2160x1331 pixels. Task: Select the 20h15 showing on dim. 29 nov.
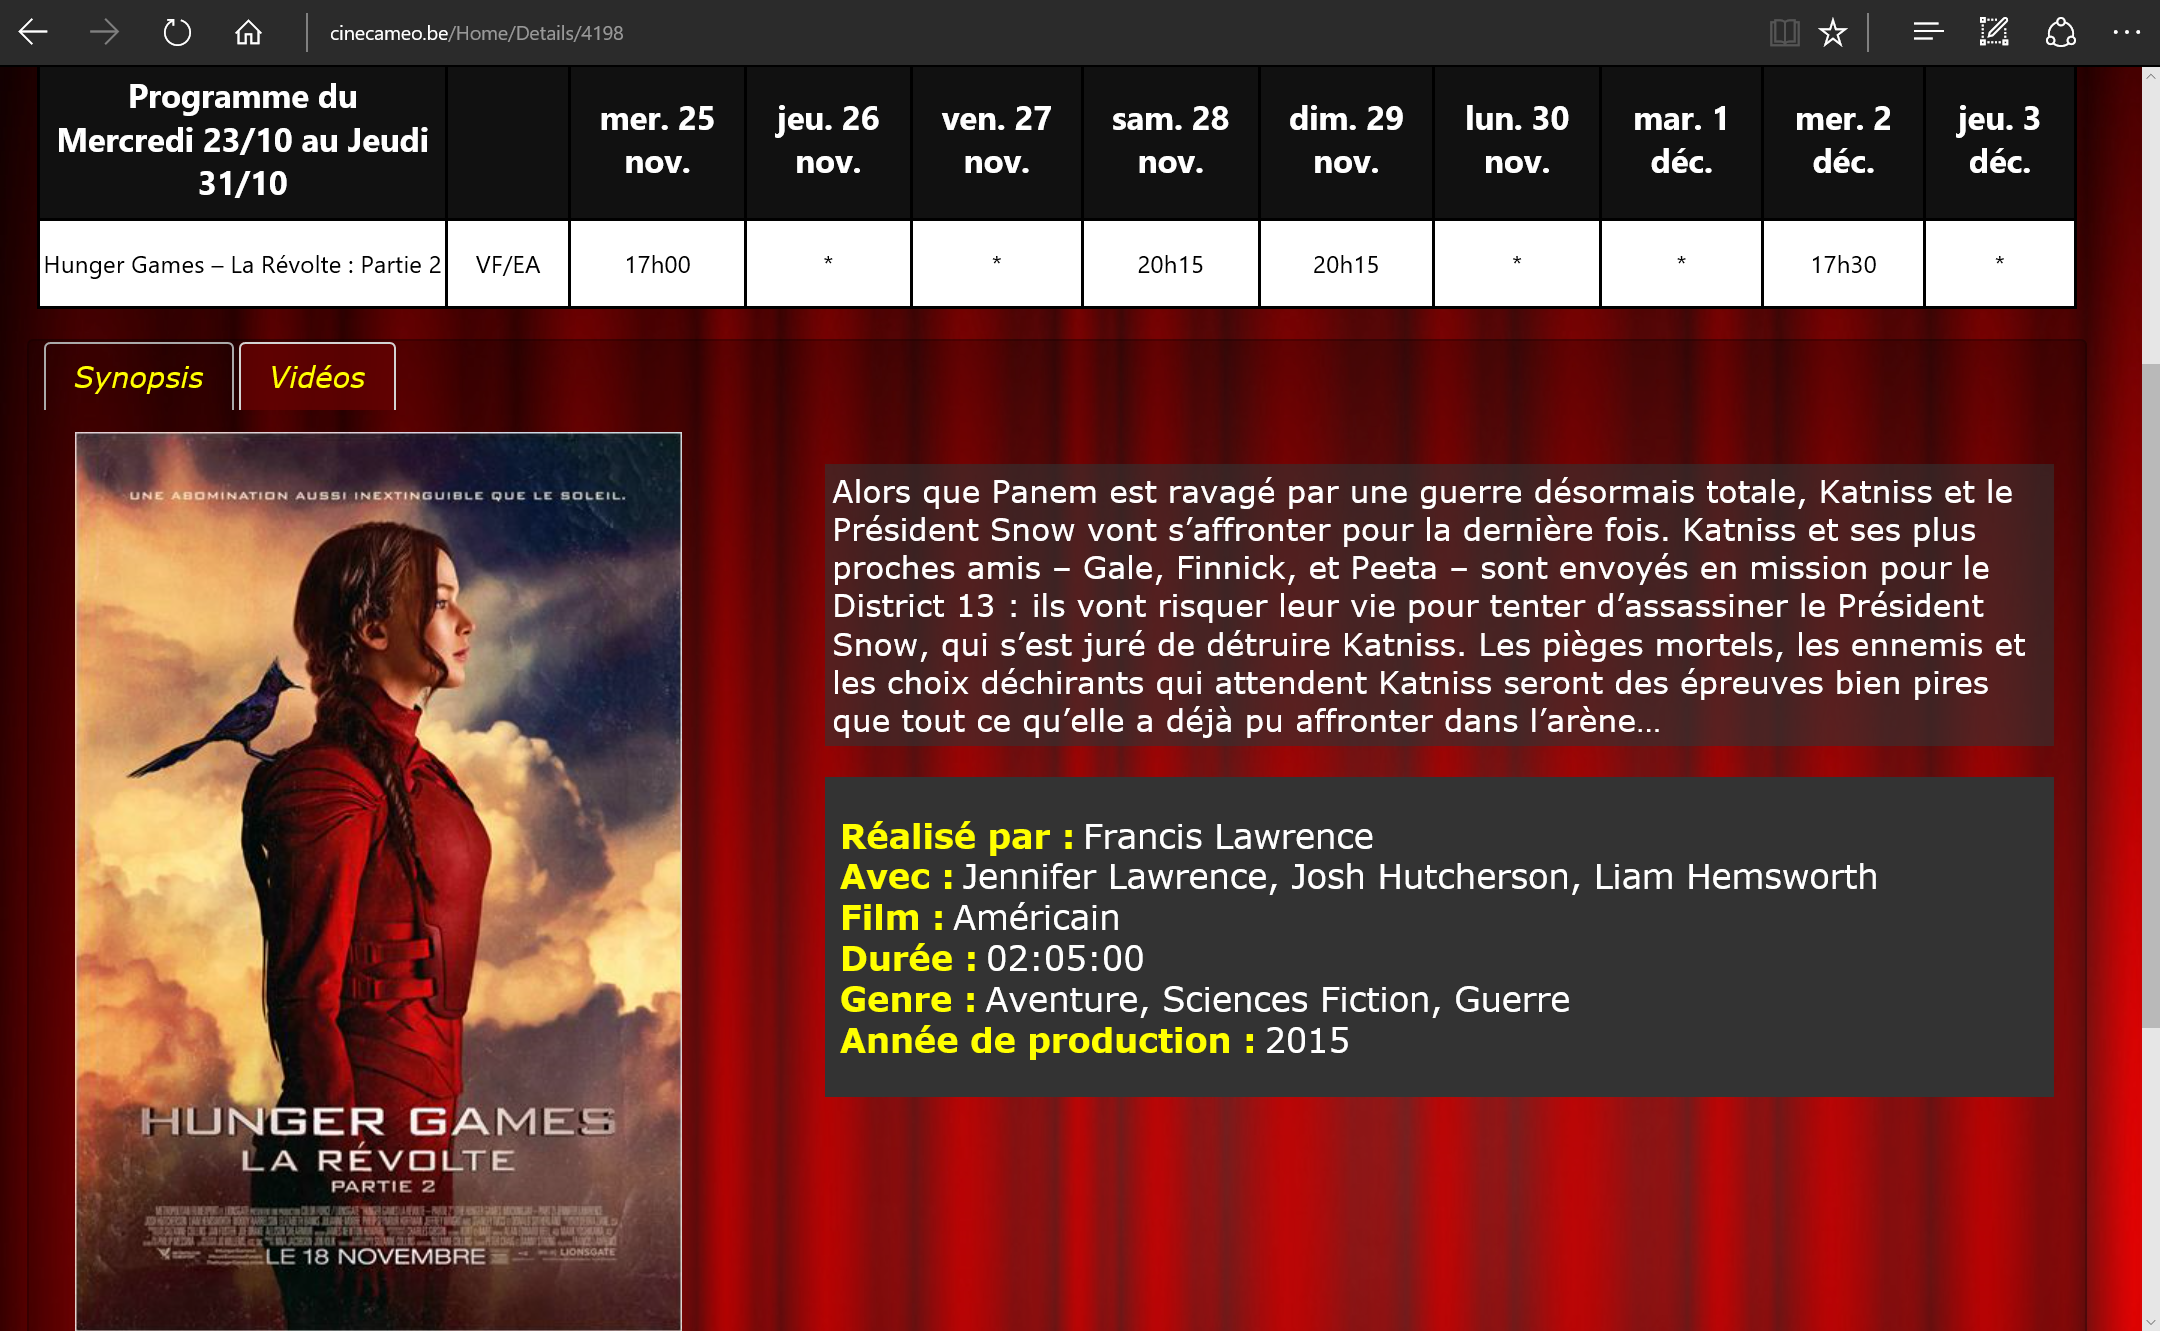point(1345,265)
